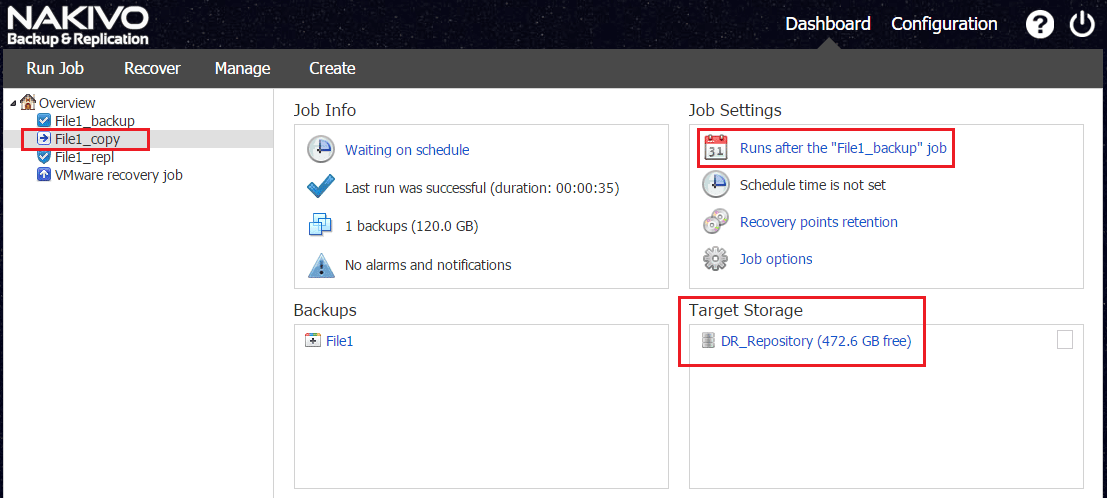Toggle the Target Storage checkbox

pos(1065,340)
